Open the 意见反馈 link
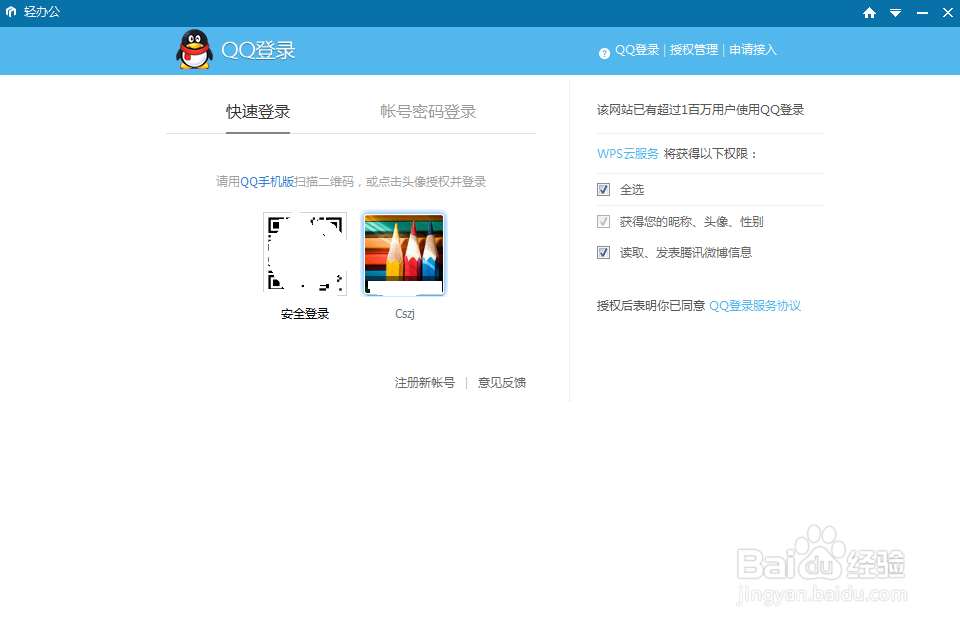The height and width of the screenshot is (627, 960). 502,383
